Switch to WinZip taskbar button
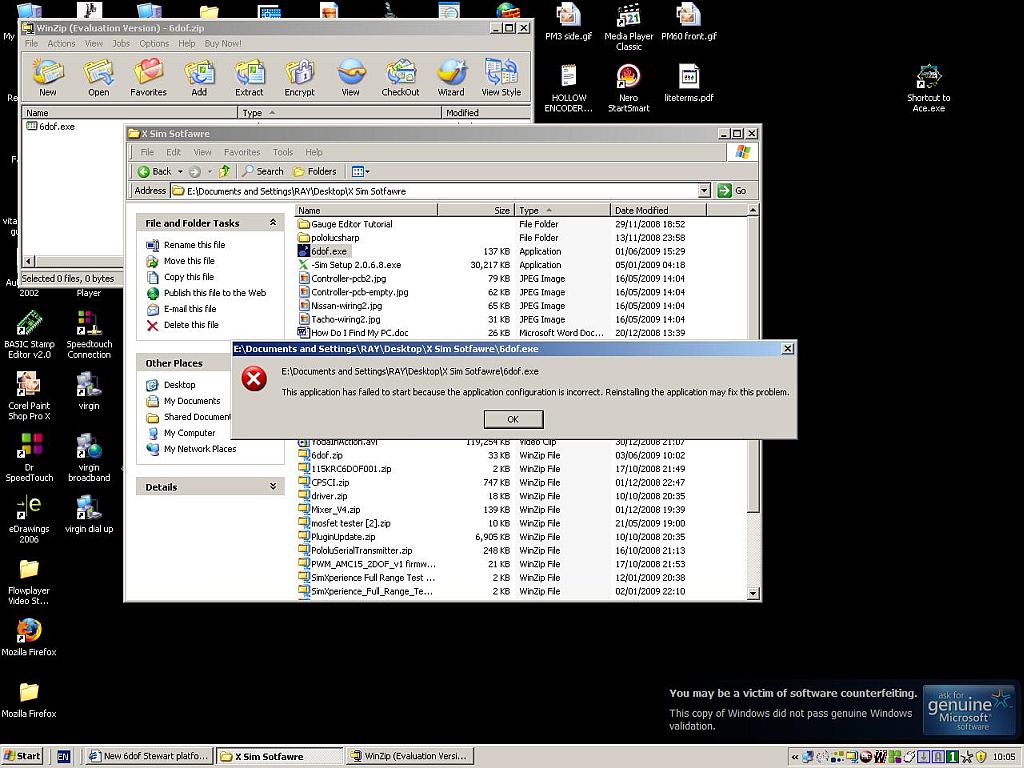 coord(409,756)
